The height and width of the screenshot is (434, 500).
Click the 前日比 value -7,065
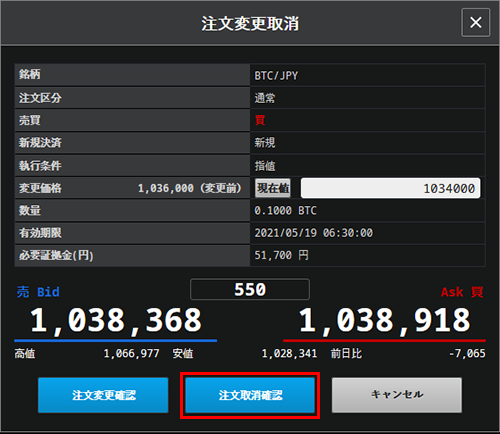click(467, 353)
